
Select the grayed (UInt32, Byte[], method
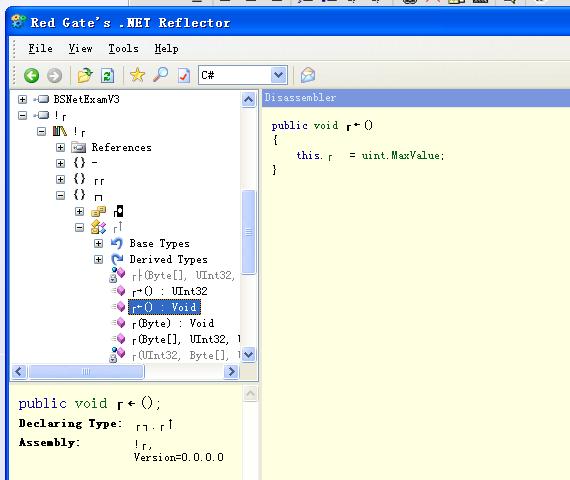tap(186, 355)
